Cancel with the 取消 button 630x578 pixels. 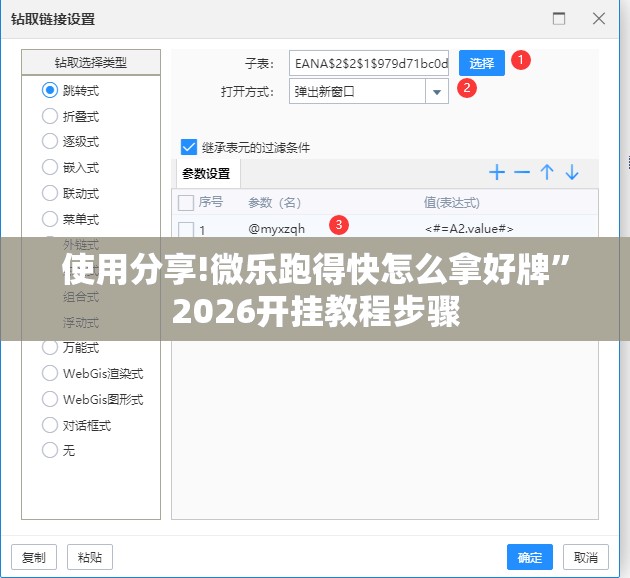pyautogui.click(x=586, y=557)
